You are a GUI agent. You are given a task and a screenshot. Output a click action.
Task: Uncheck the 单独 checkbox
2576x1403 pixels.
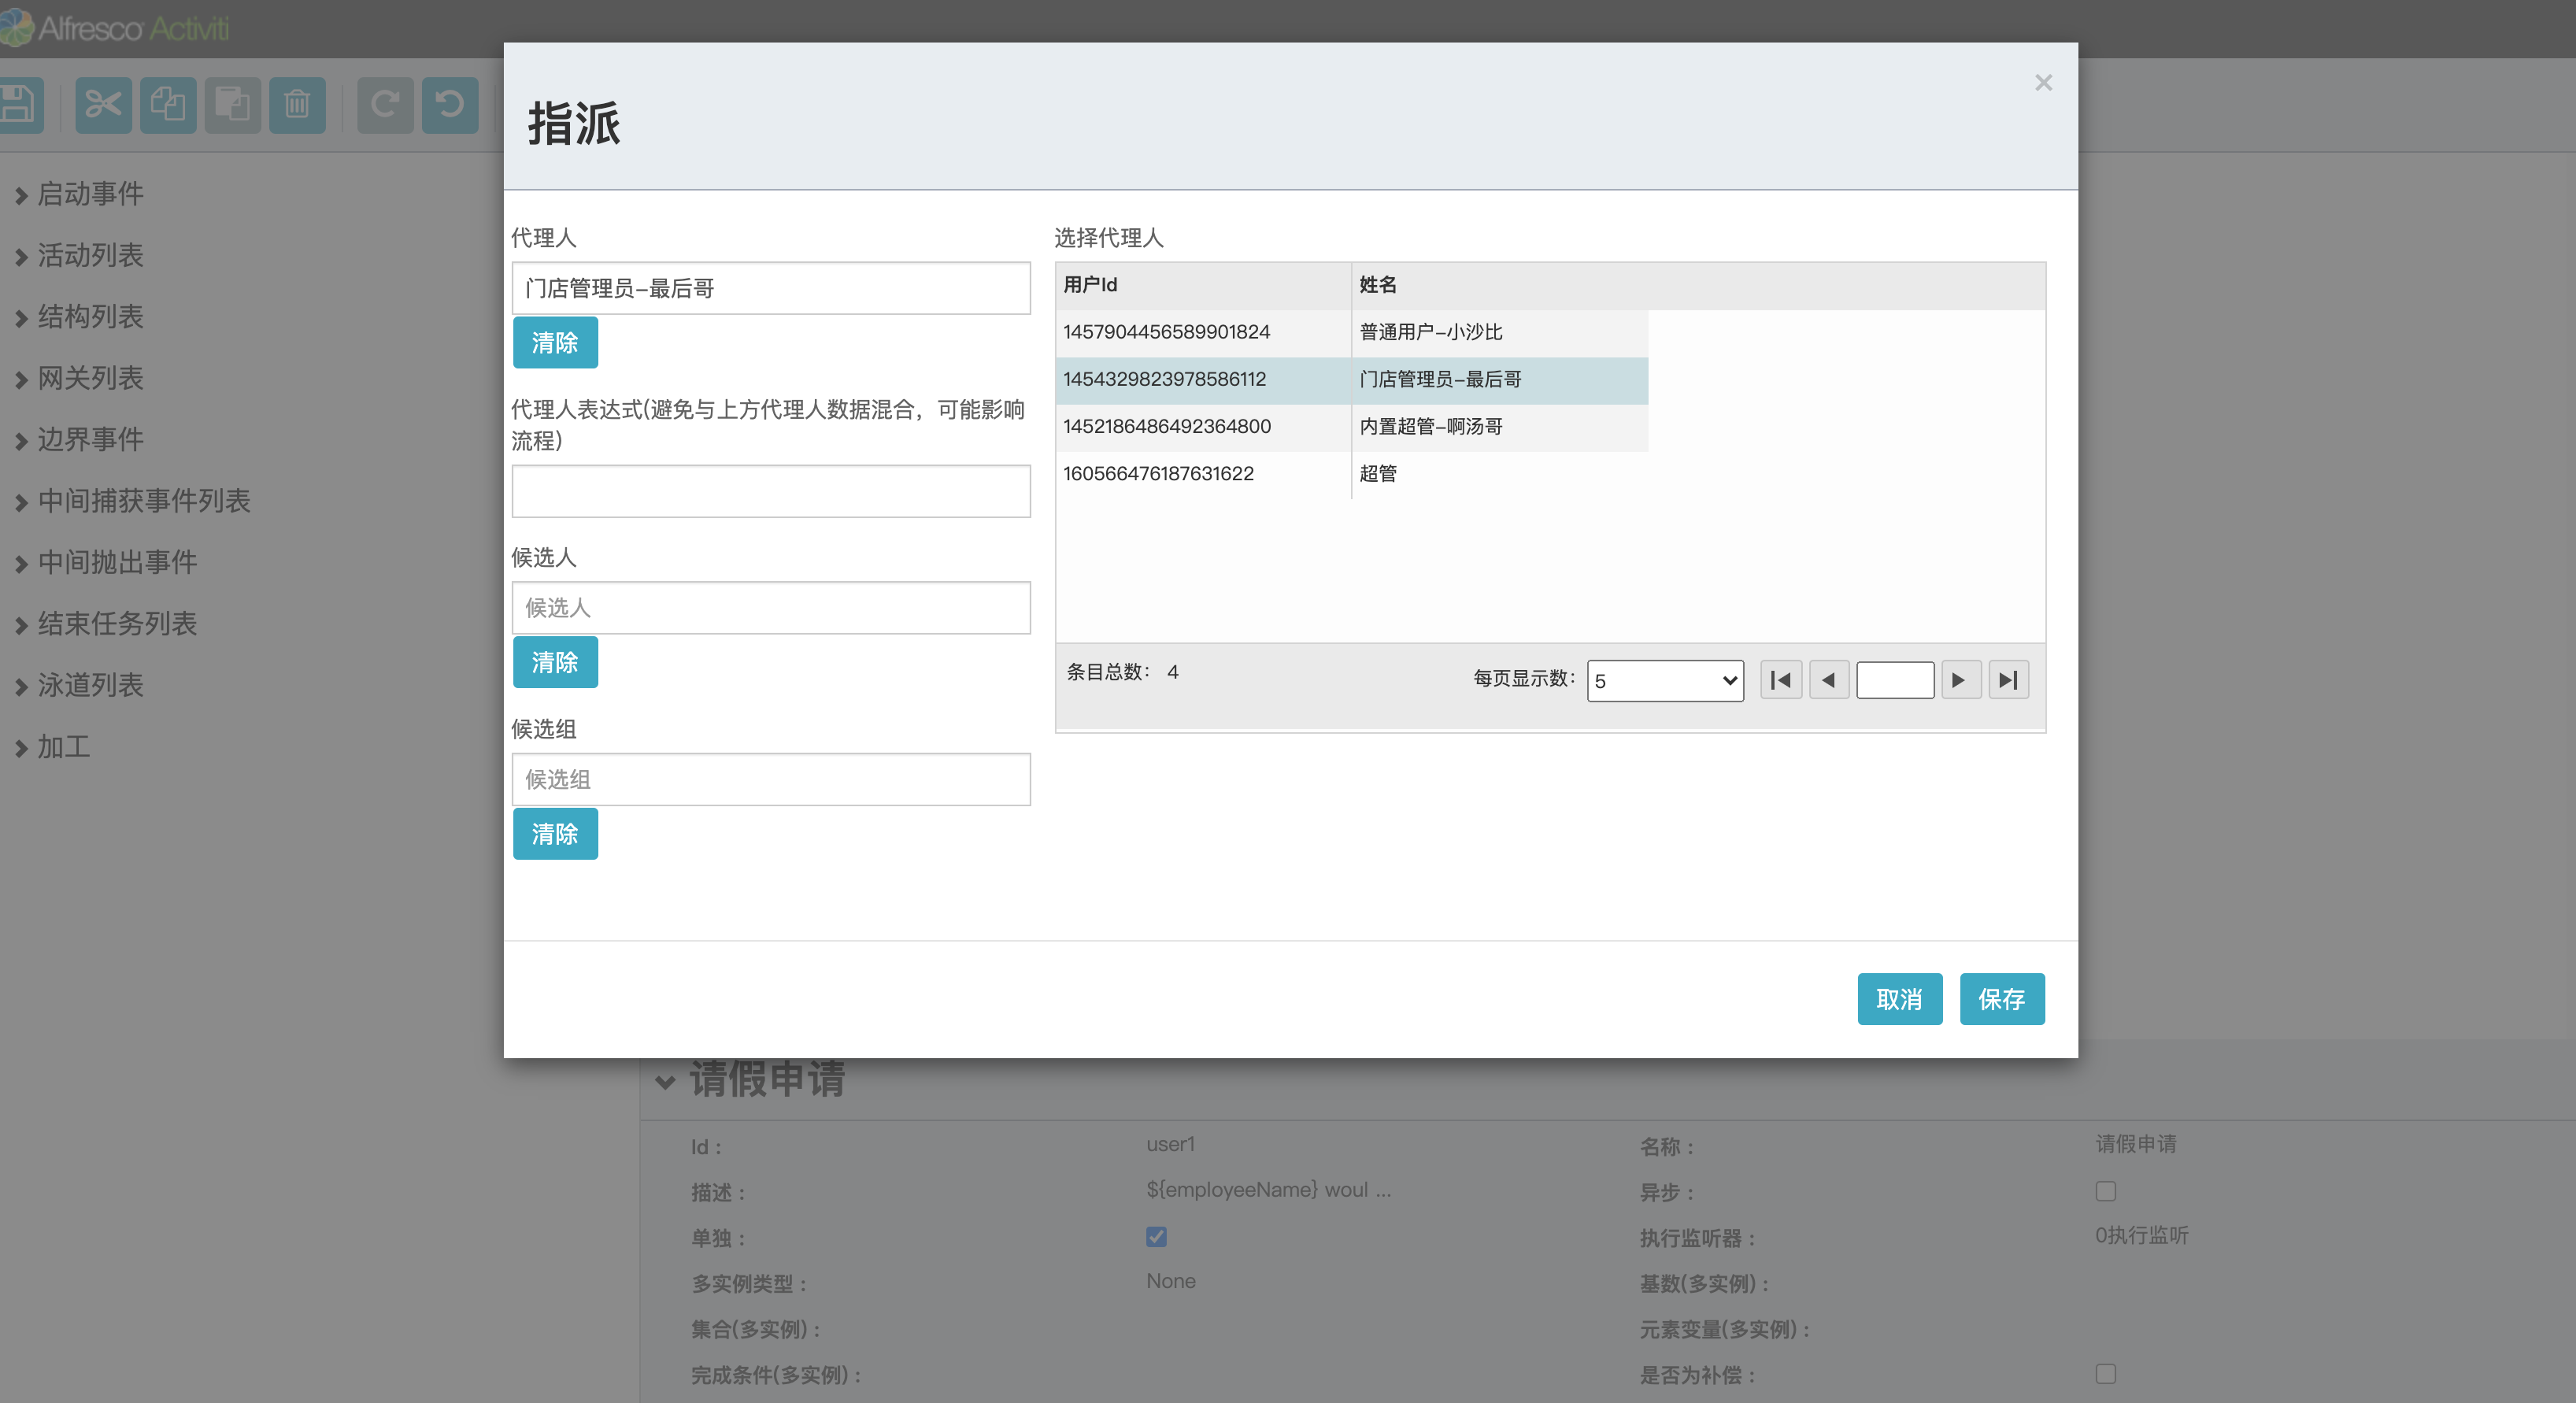[x=1156, y=1237]
